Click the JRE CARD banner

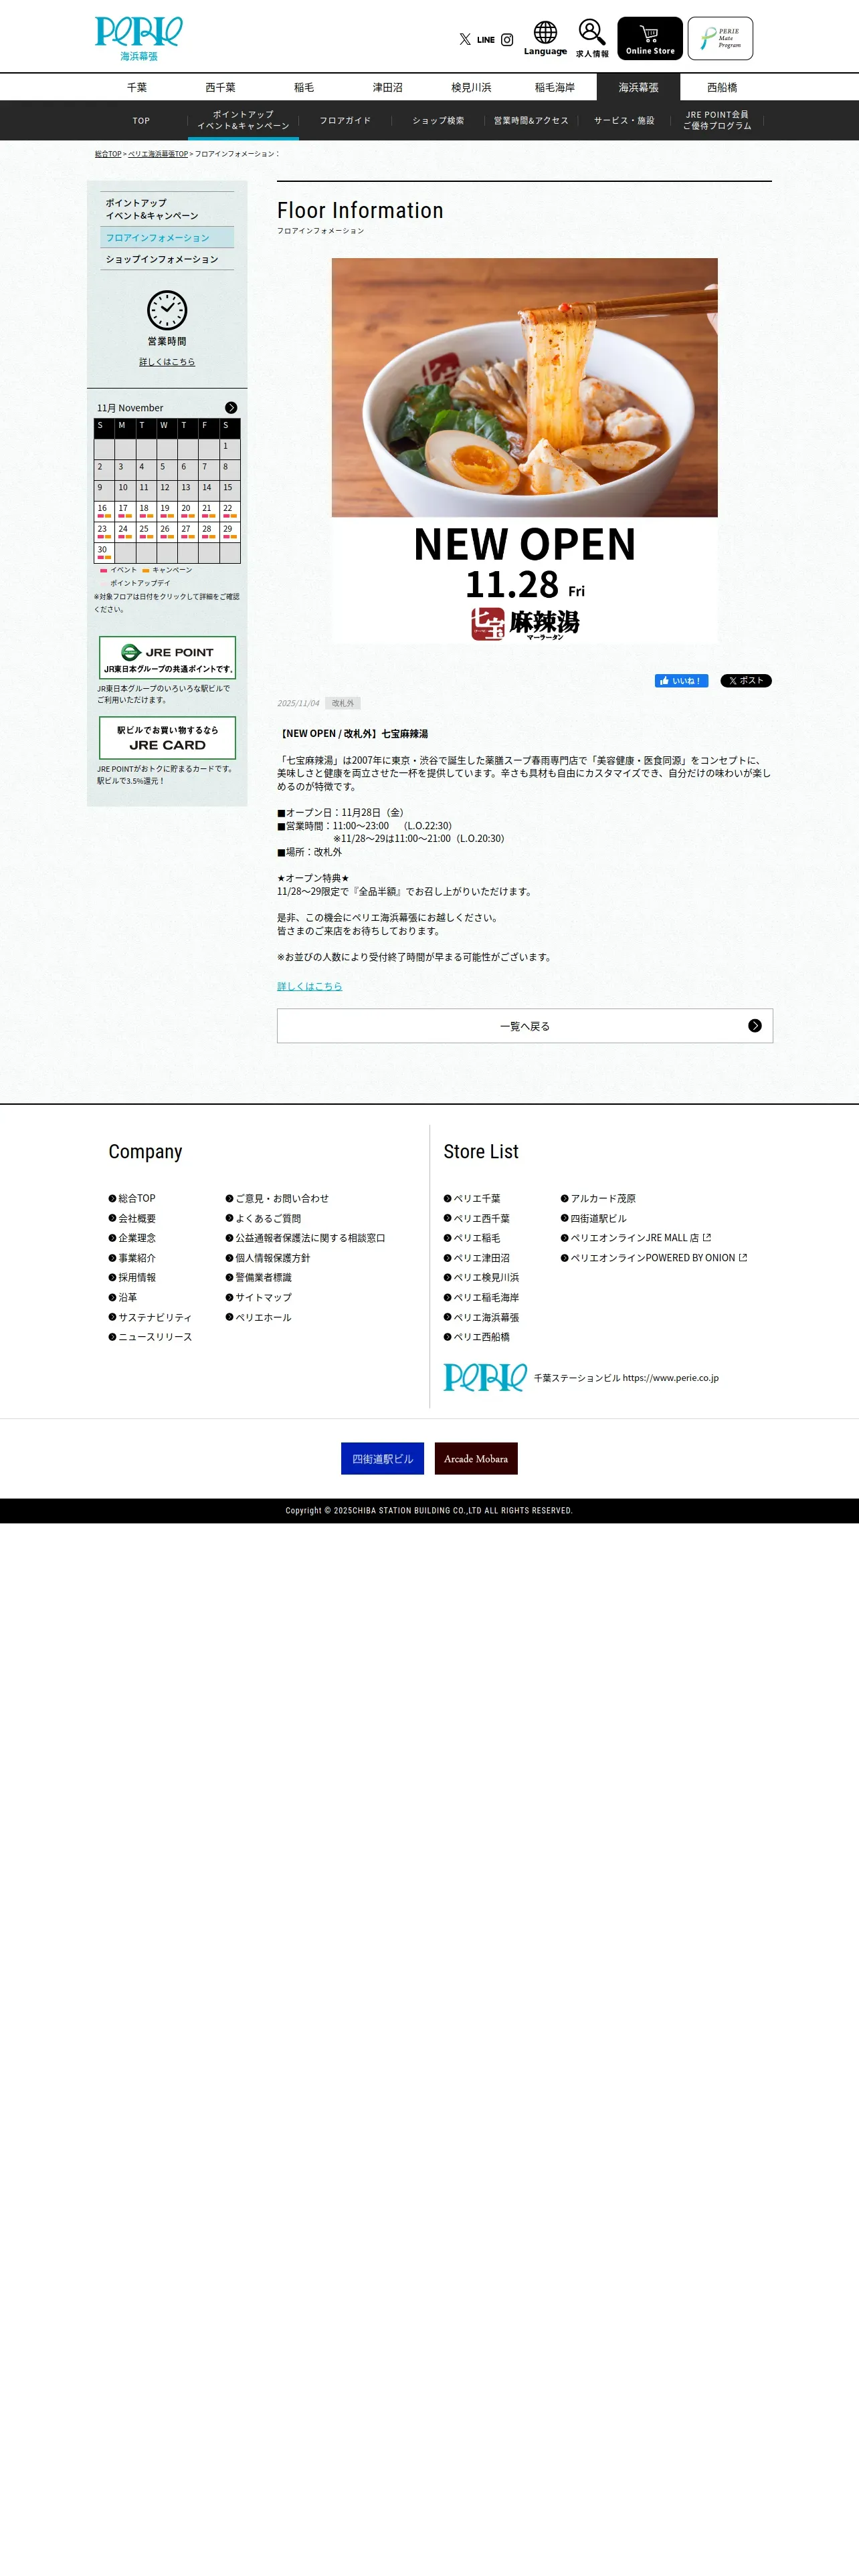click(x=167, y=738)
